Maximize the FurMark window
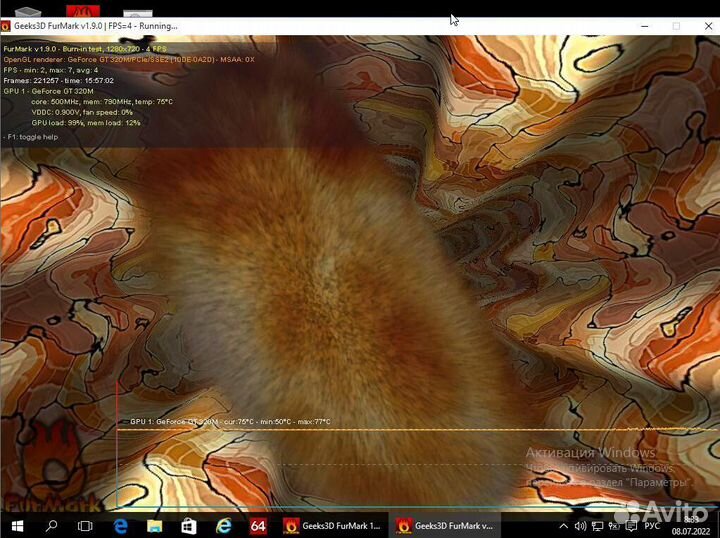The height and width of the screenshot is (538, 720). pyautogui.click(x=676, y=26)
